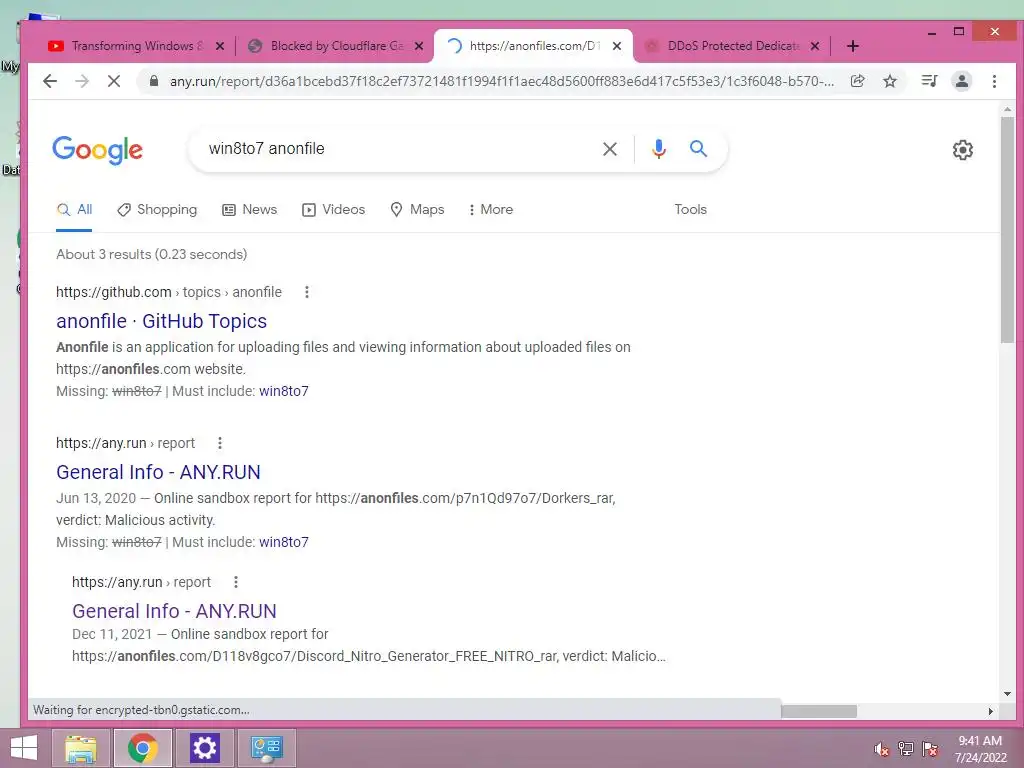This screenshot has width=1024, height=768.
Task: Open the settings gear taskbar app
Action: point(204,748)
